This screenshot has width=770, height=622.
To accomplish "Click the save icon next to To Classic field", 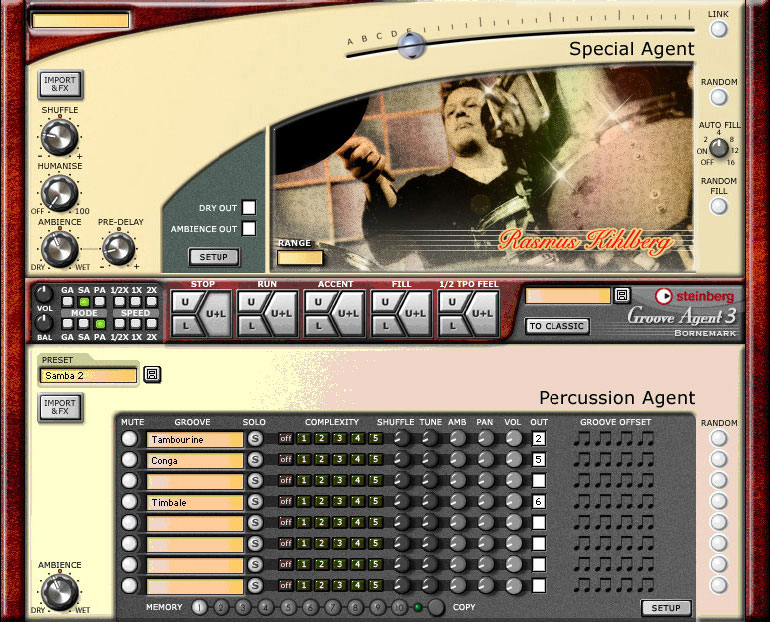I will click(x=622, y=295).
